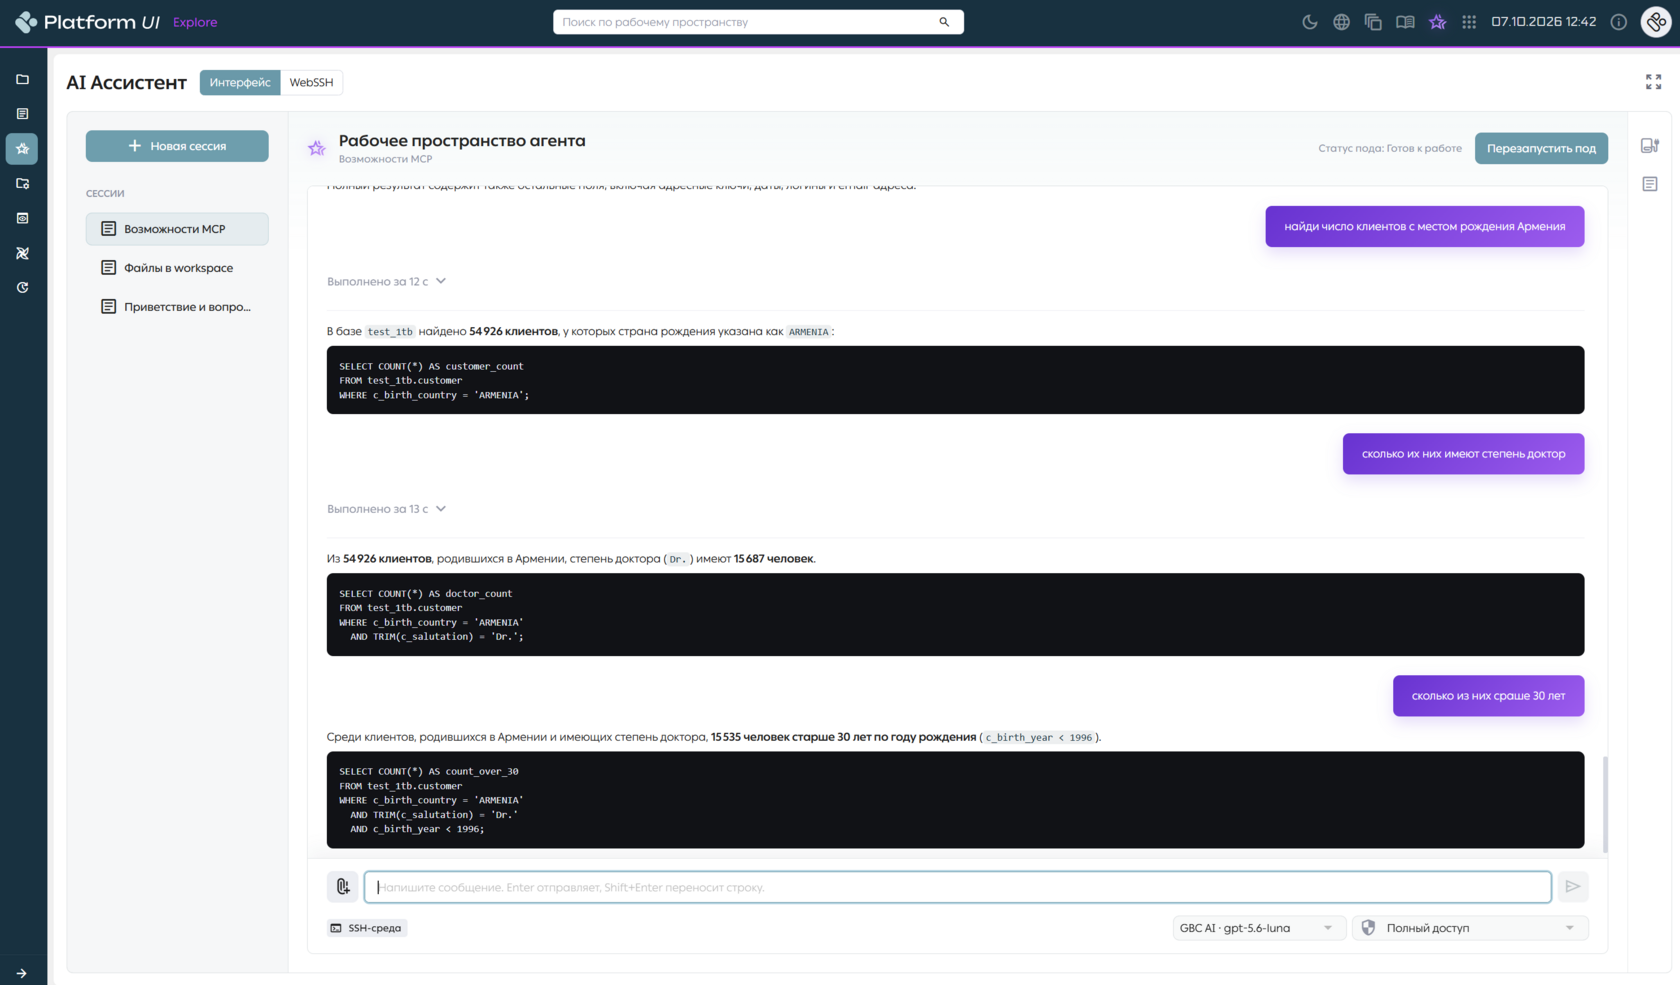Open the Полный доступ access dropdown
The height and width of the screenshot is (985, 1680).
coord(1470,928)
